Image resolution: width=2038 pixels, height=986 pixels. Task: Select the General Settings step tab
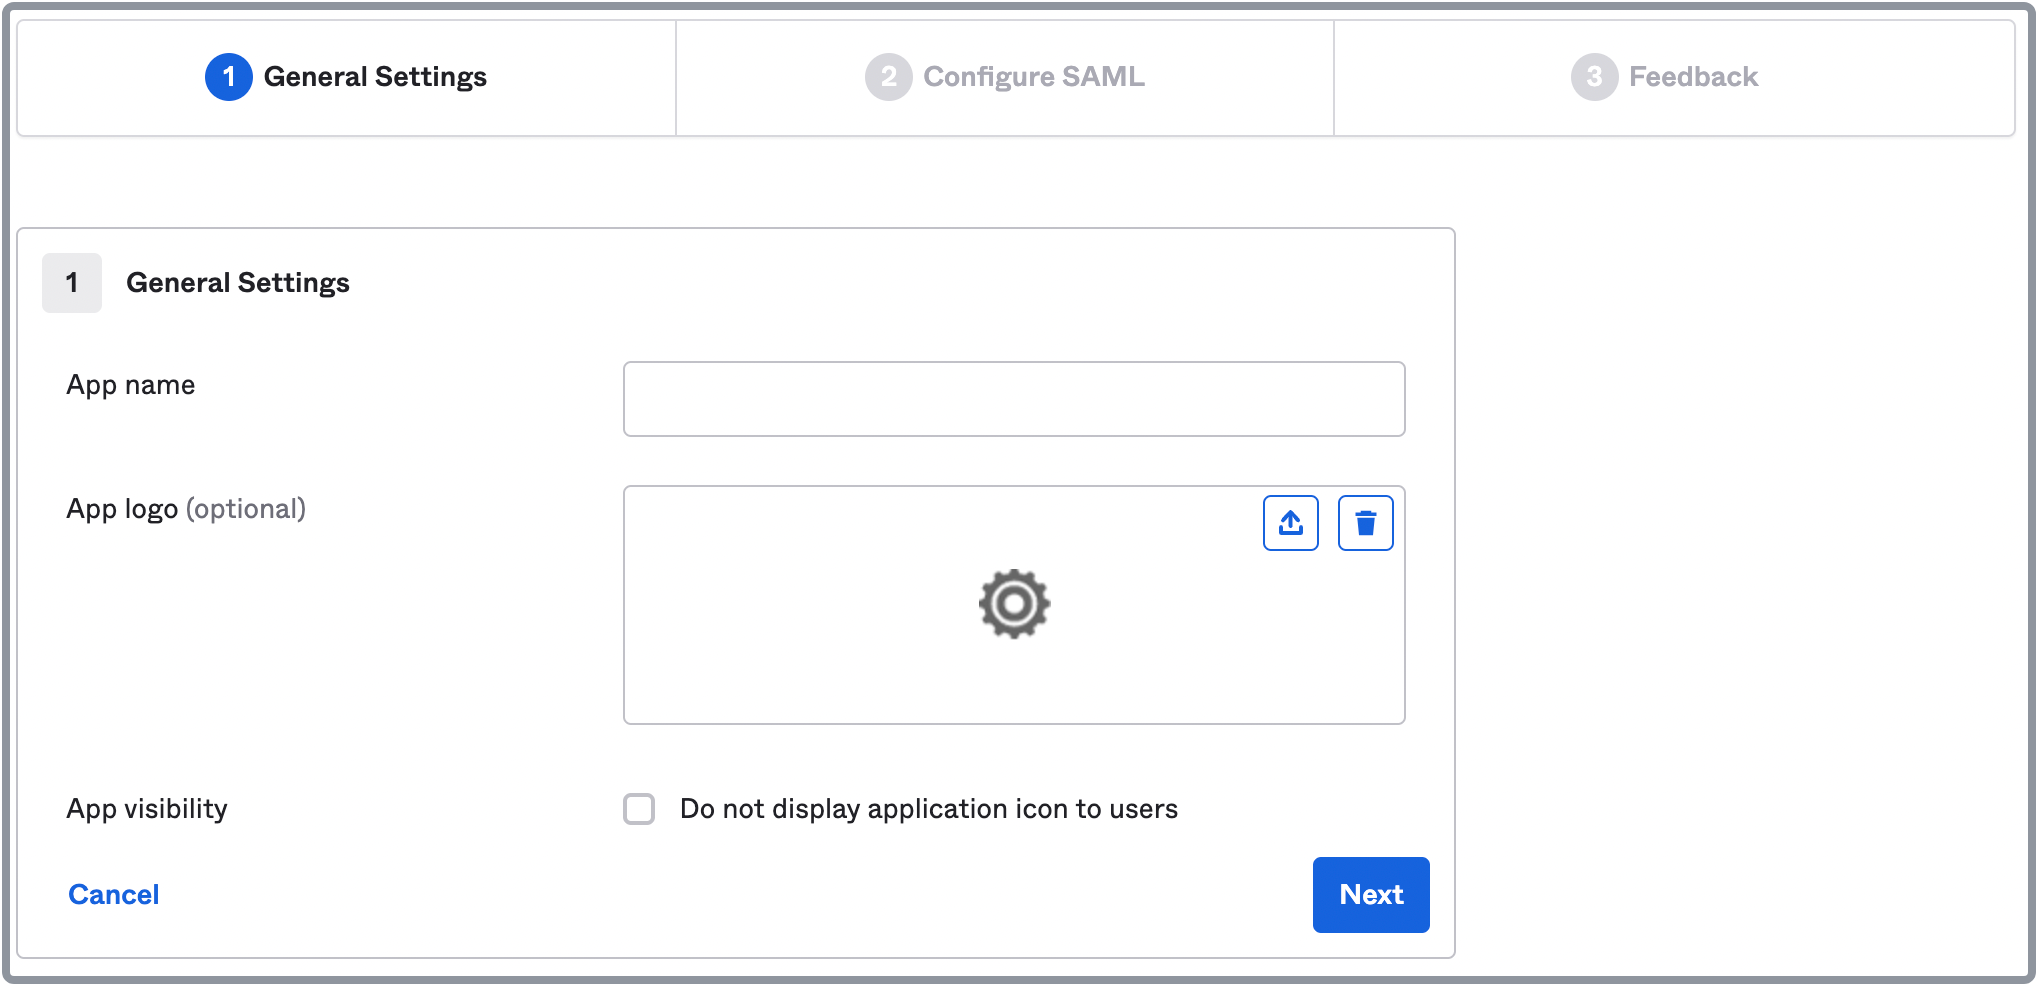coord(345,76)
